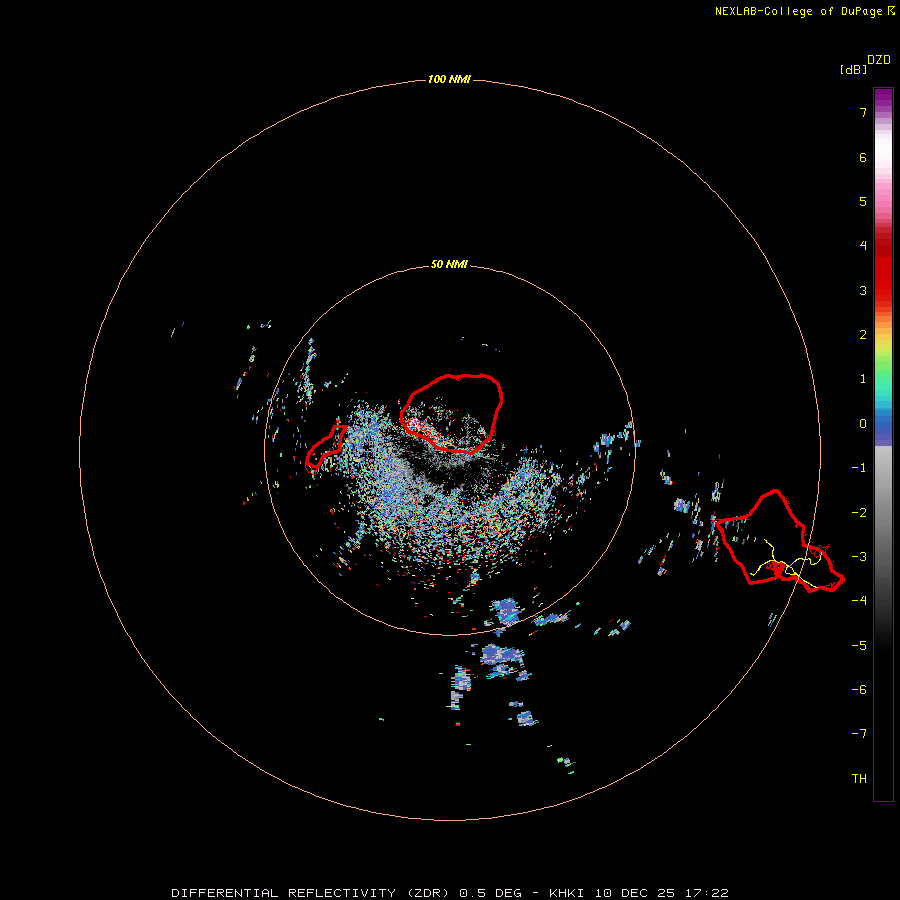Select the "-3" value on the color scale

tap(859, 557)
